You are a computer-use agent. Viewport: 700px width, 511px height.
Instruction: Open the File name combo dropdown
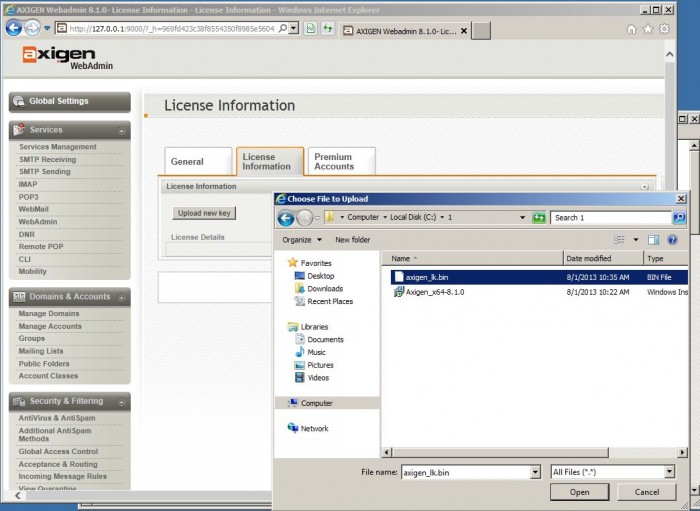point(535,472)
